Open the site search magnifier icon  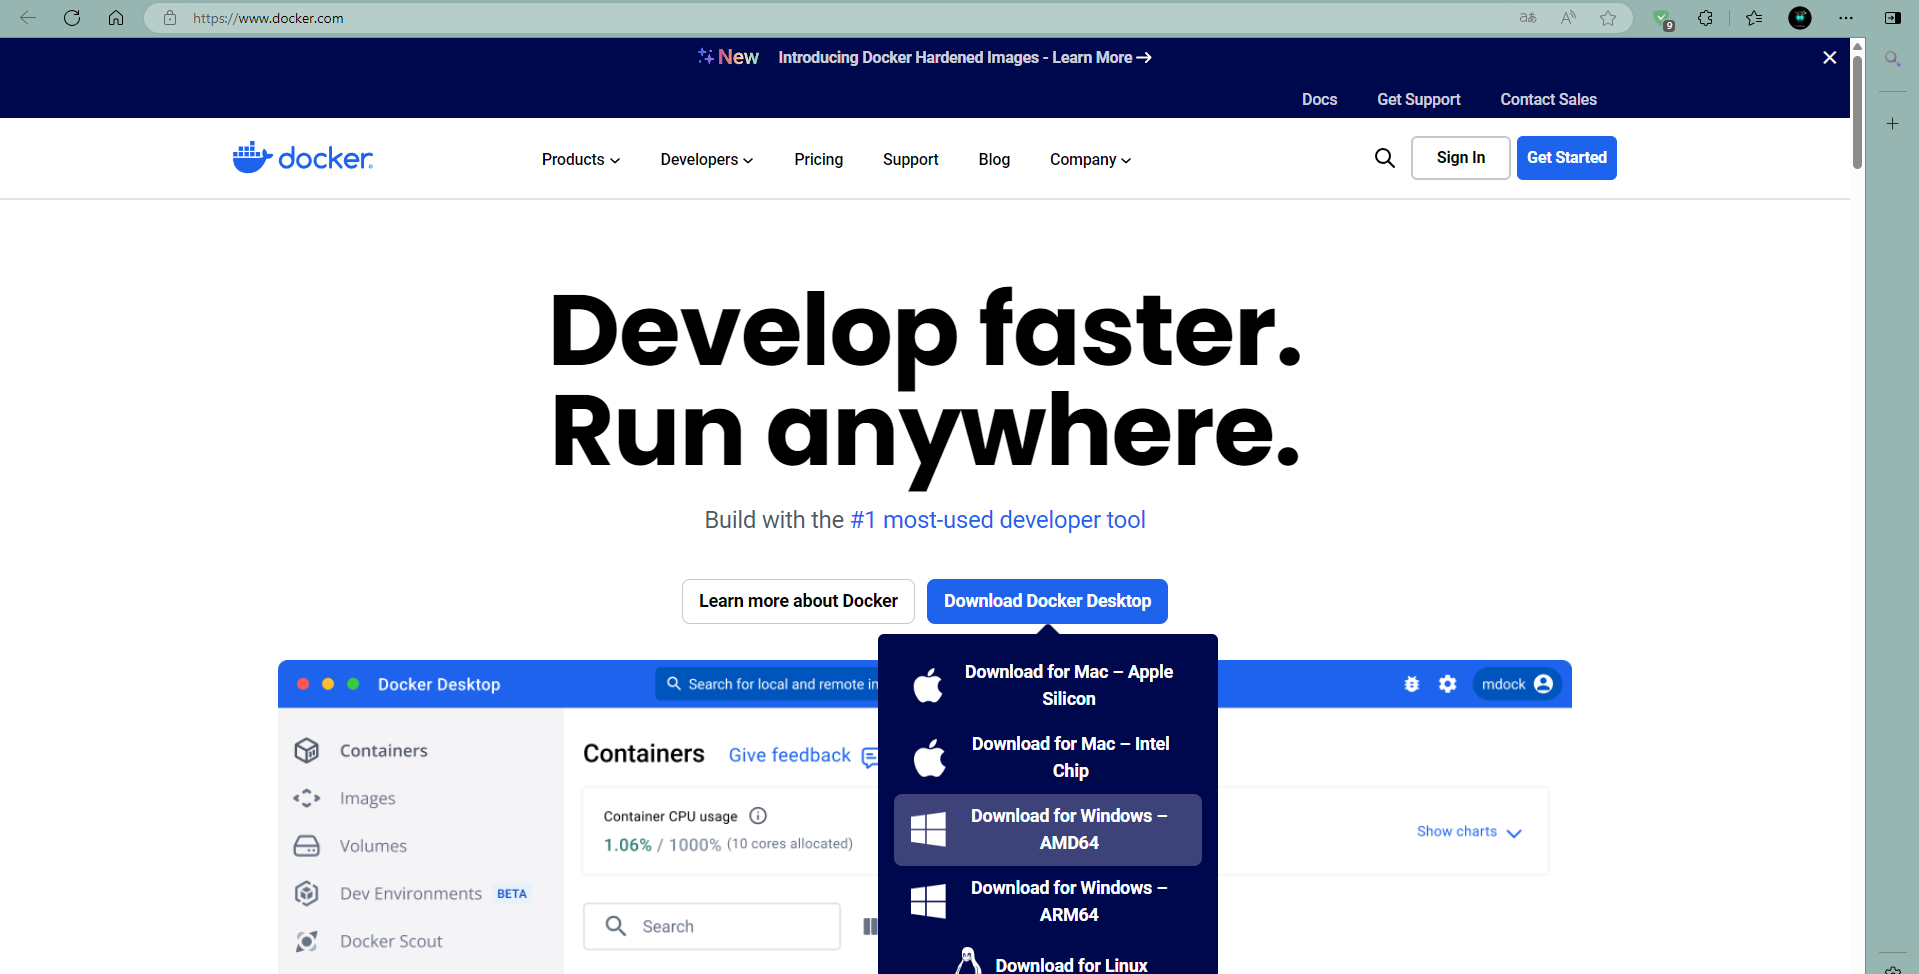[1385, 158]
